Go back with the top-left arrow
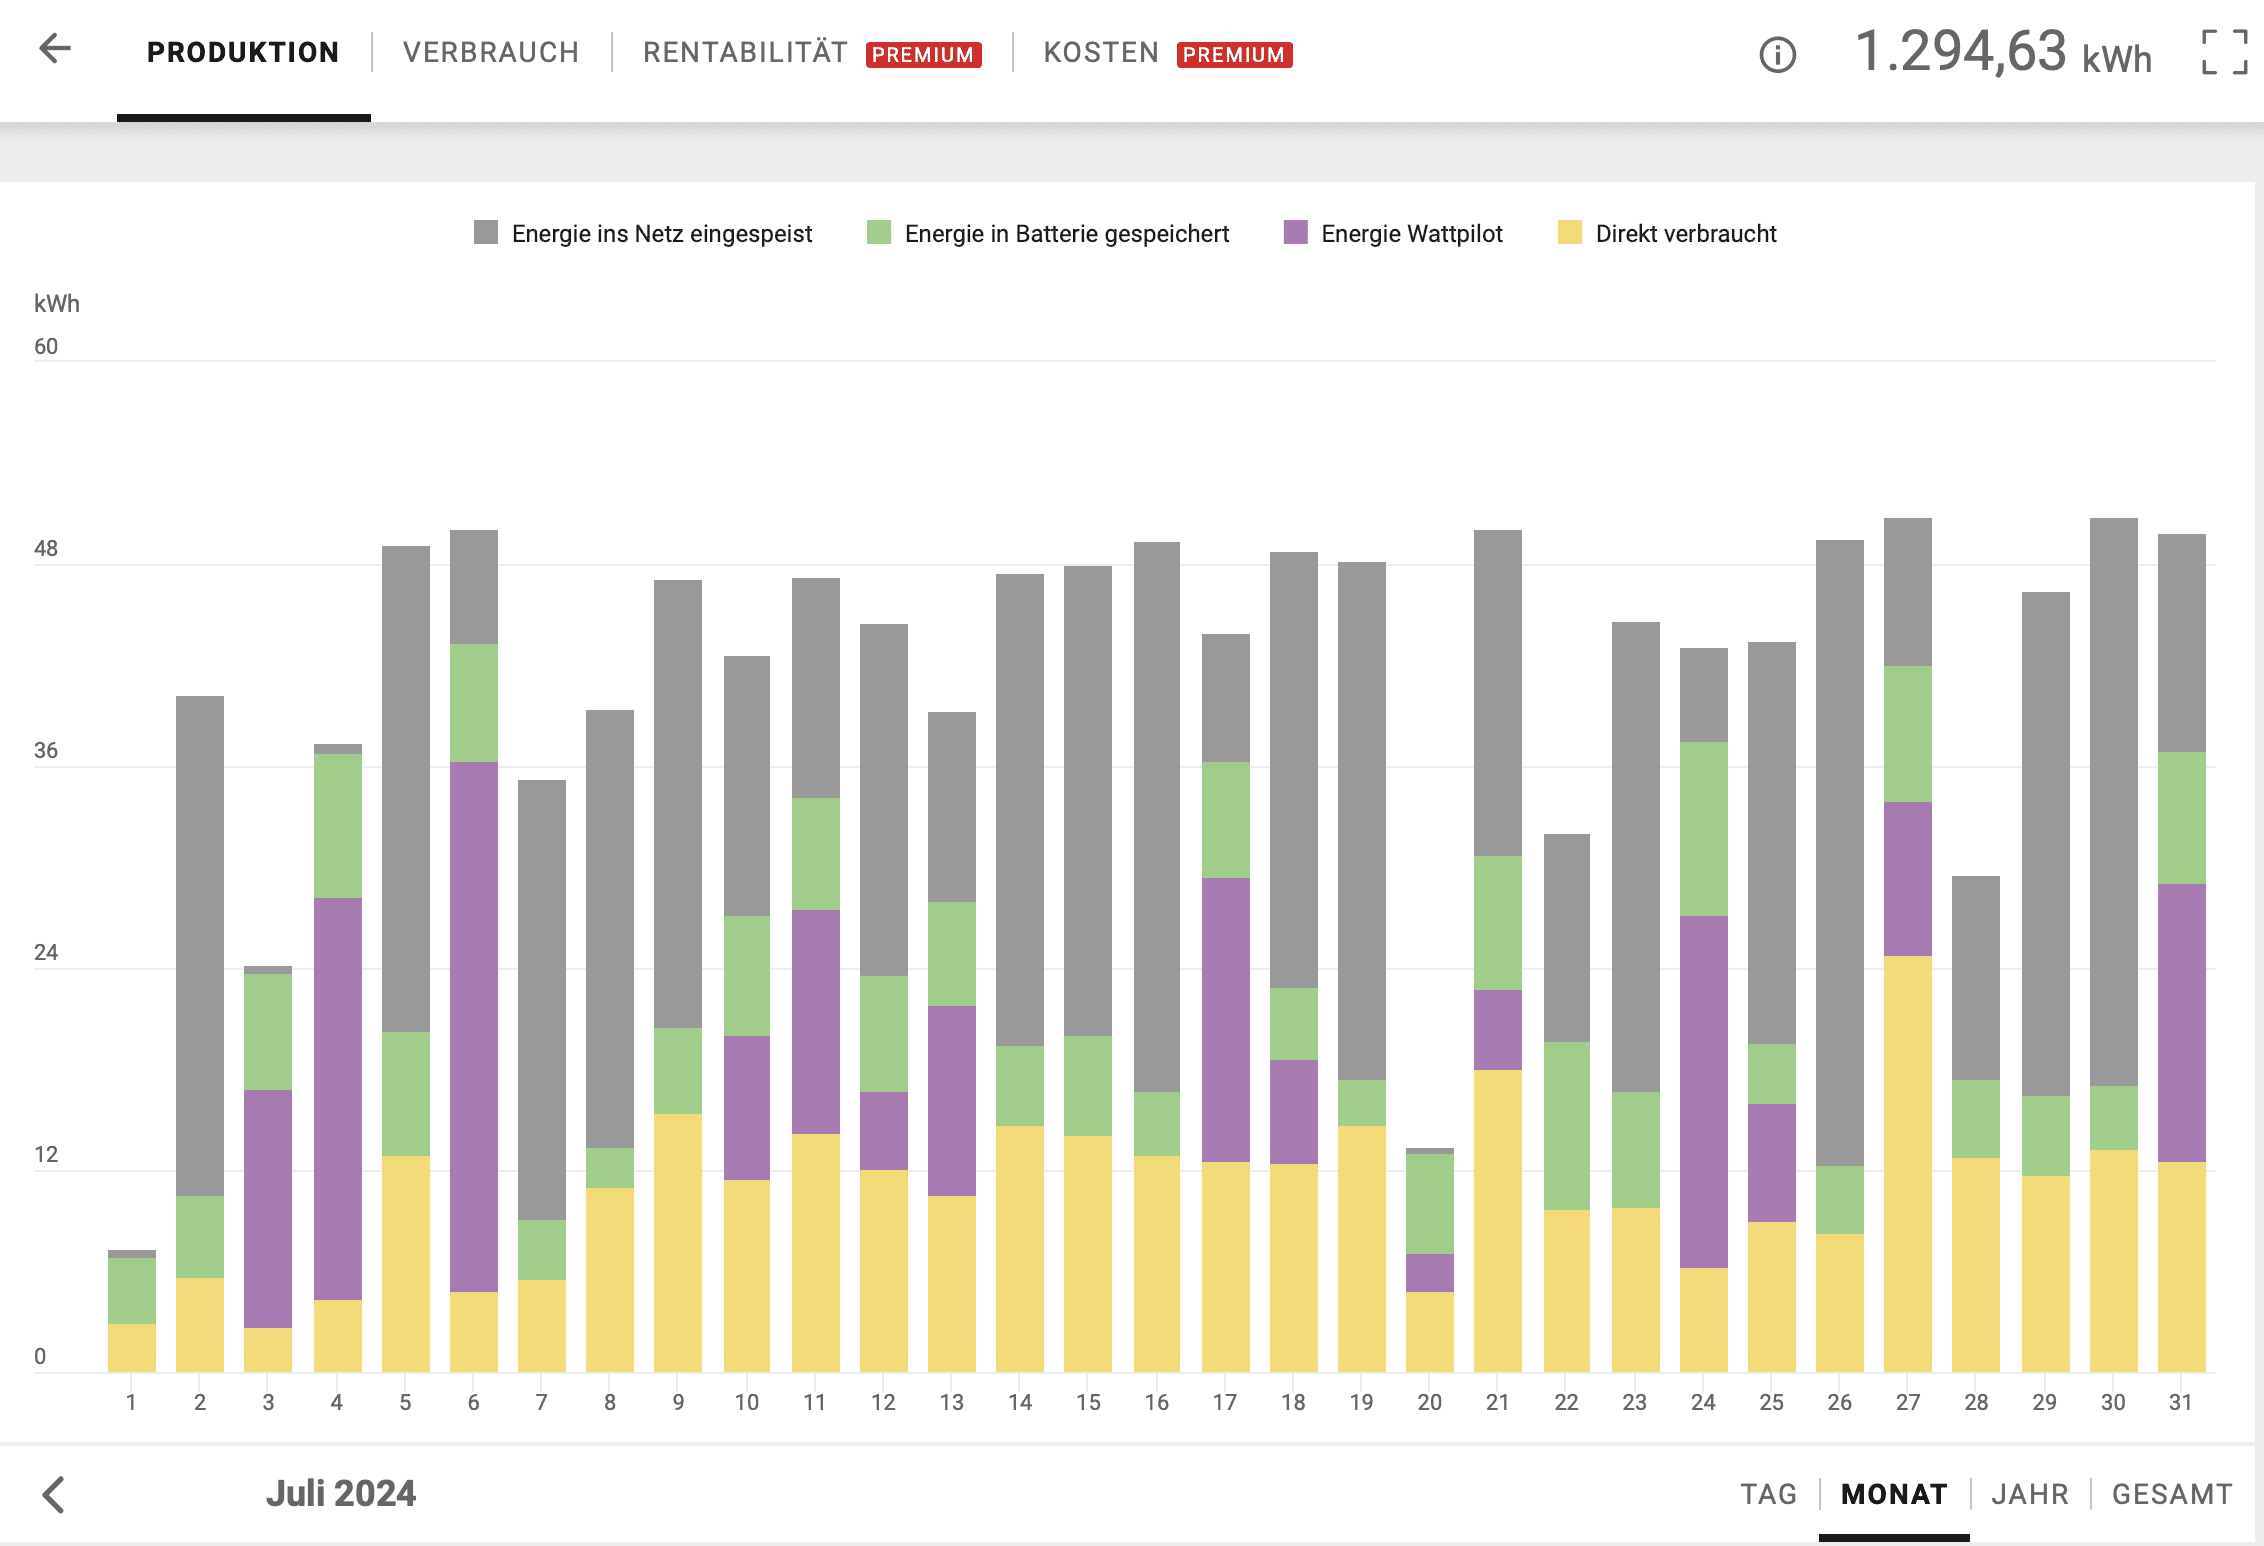Viewport: 2264px width, 1546px height. pyautogui.click(x=55, y=48)
